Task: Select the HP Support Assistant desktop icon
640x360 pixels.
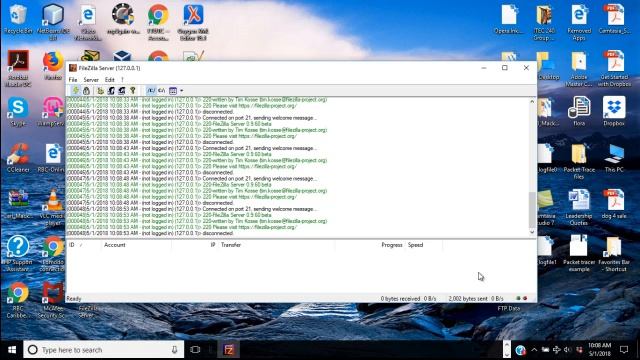Action: click(x=18, y=253)
